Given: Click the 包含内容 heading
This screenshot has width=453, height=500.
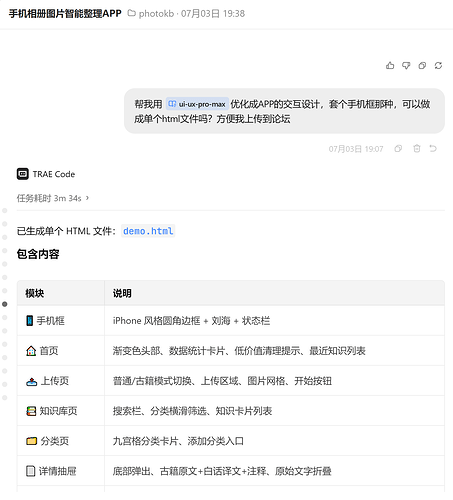Looking at the screenshot, I should click(38, 254).
